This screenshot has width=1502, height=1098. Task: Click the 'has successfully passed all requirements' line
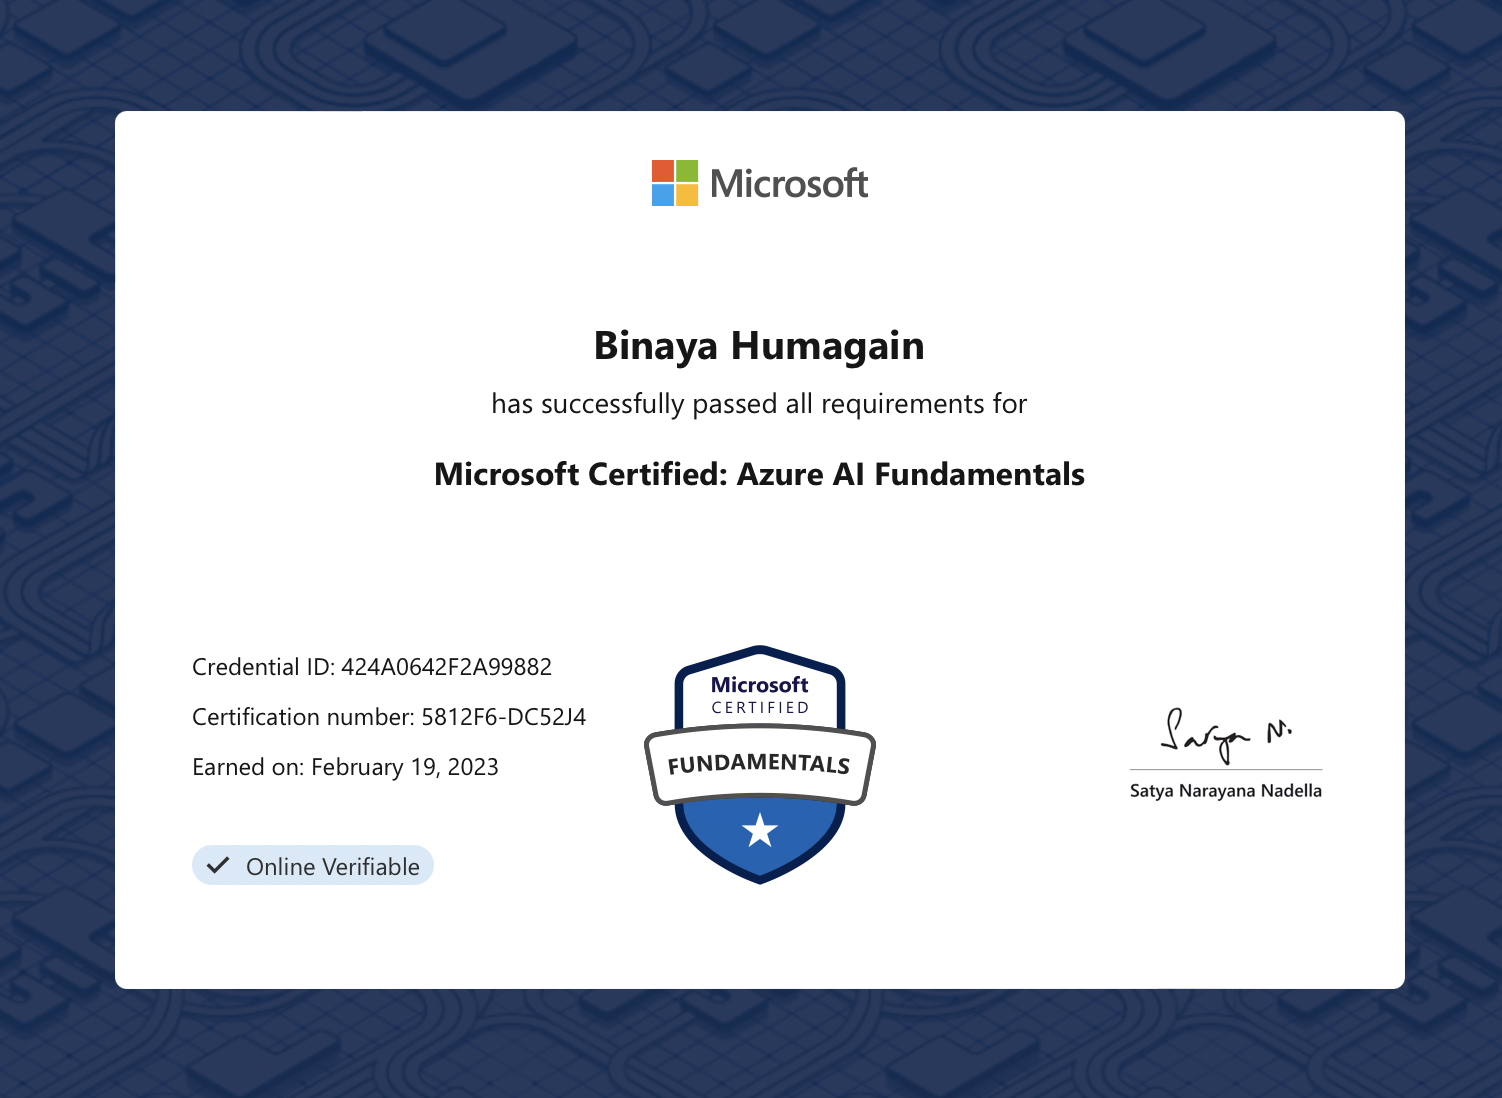pyautogui.click(x=759, y=404)
